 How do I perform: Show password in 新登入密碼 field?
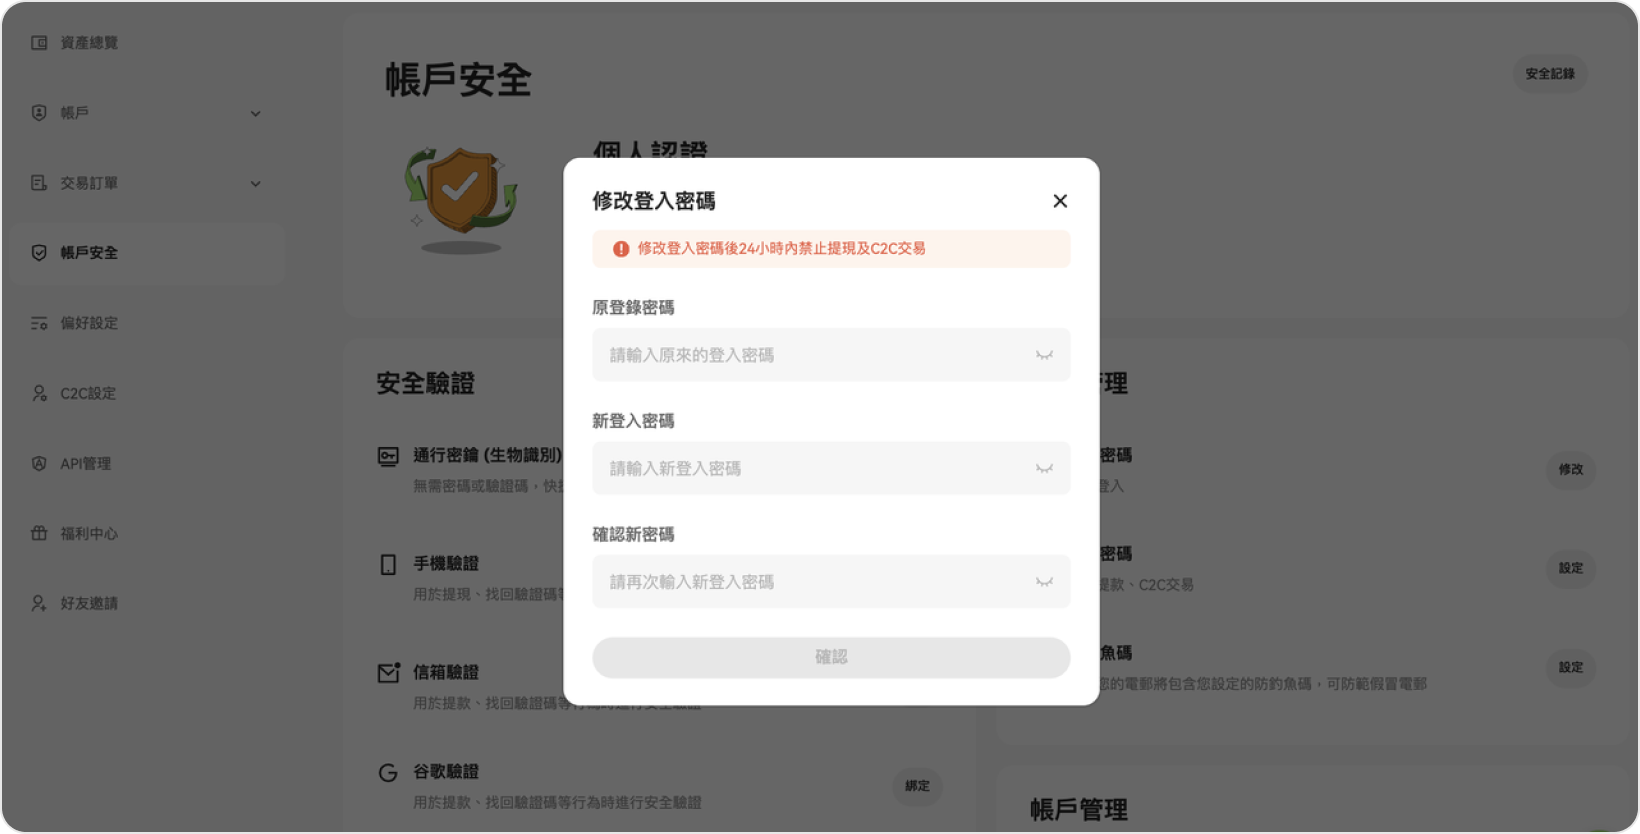coord(1044,469)
